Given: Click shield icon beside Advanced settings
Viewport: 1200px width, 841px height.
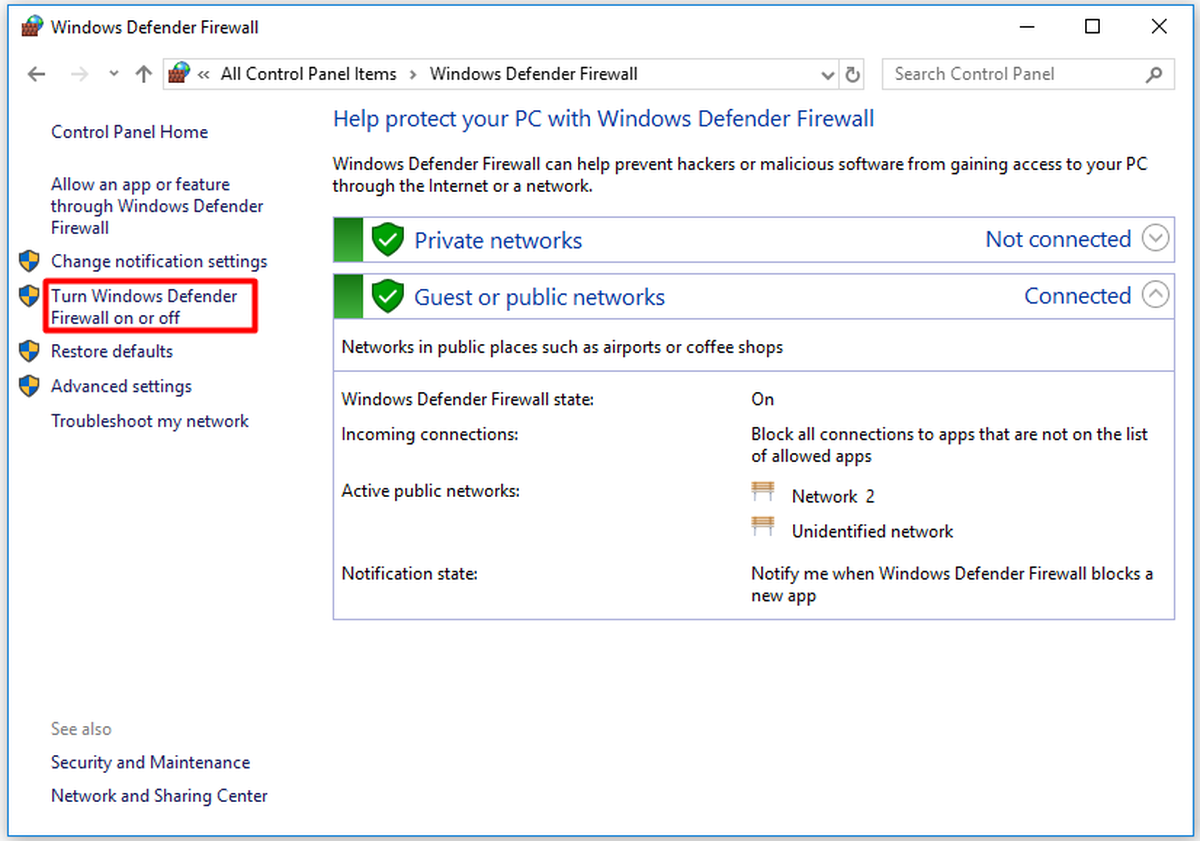Looking at the screenshot, I should click(29, 386).
